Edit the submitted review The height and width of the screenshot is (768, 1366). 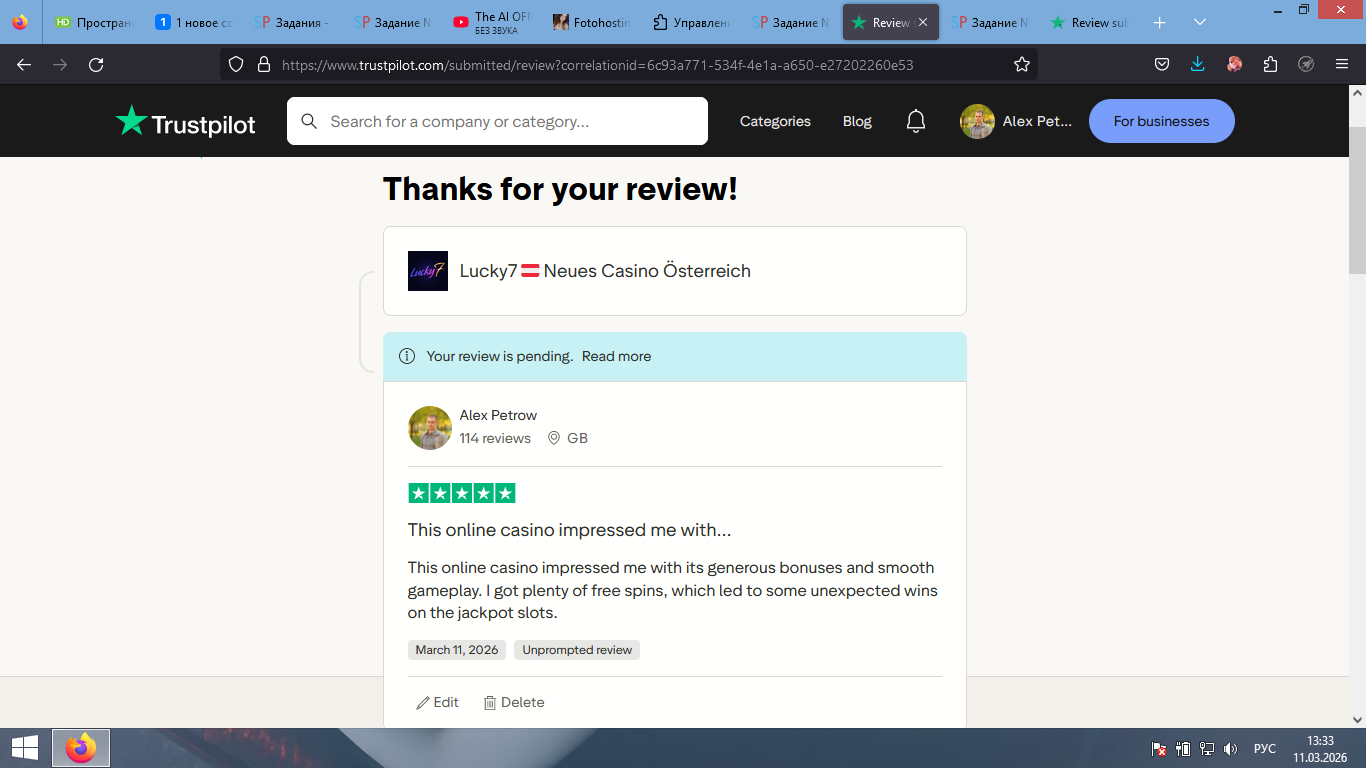[438, 702]
